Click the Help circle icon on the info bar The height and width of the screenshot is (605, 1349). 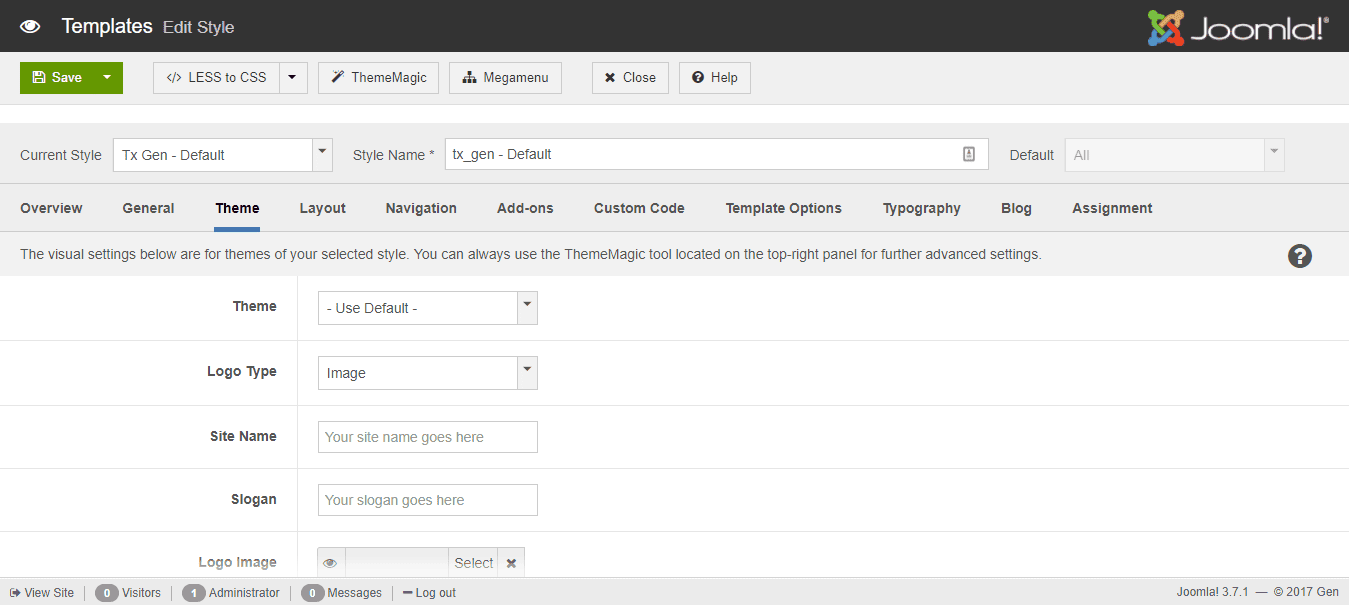click(1299, 256)
